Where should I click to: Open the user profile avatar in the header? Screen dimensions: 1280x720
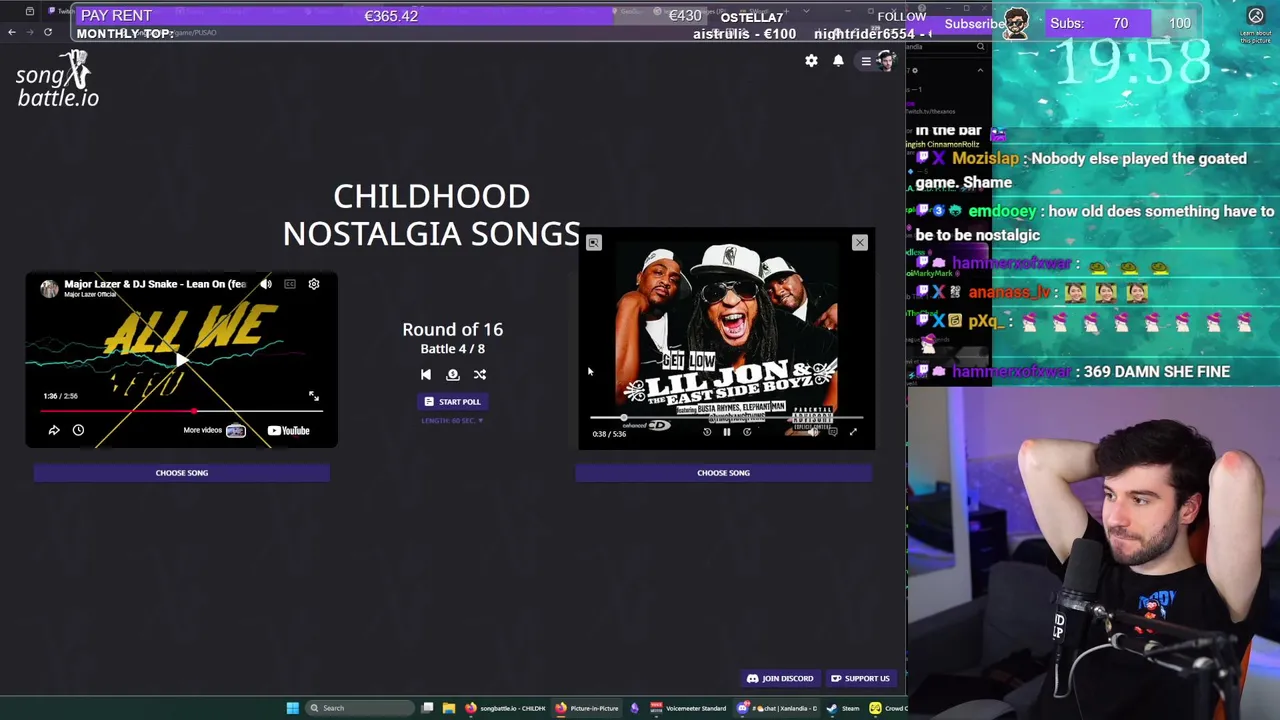[886, 61]
